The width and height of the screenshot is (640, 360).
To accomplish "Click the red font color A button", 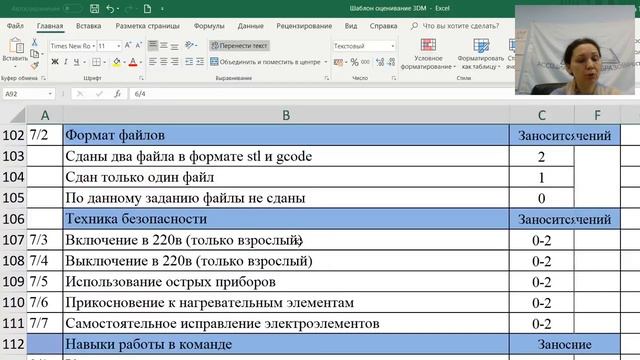I will 133,62.
